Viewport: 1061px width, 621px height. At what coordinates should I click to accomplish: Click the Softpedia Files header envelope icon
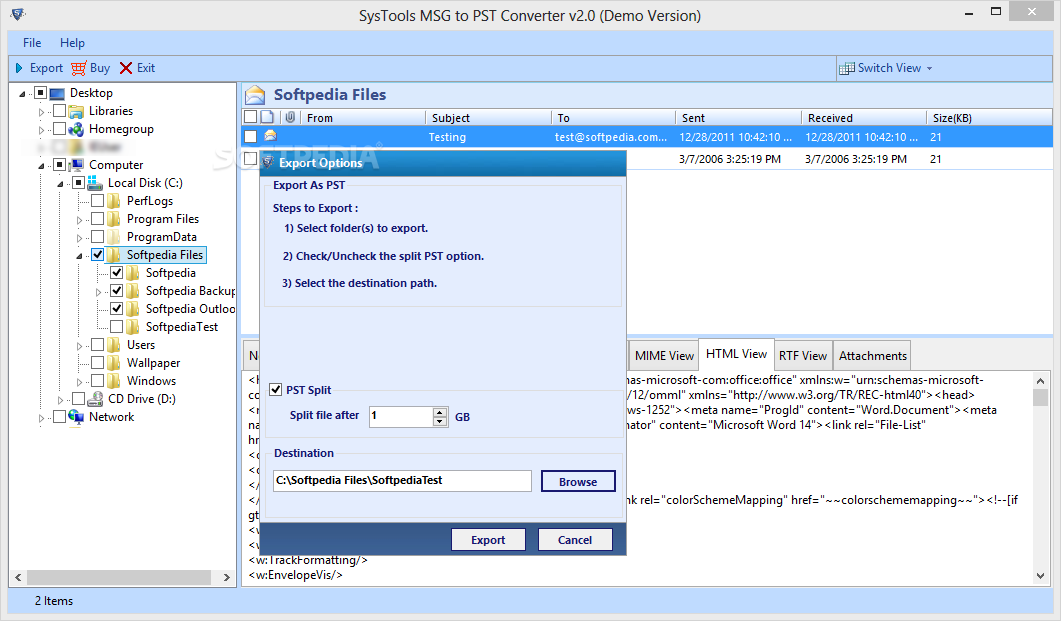pos(255,95)
